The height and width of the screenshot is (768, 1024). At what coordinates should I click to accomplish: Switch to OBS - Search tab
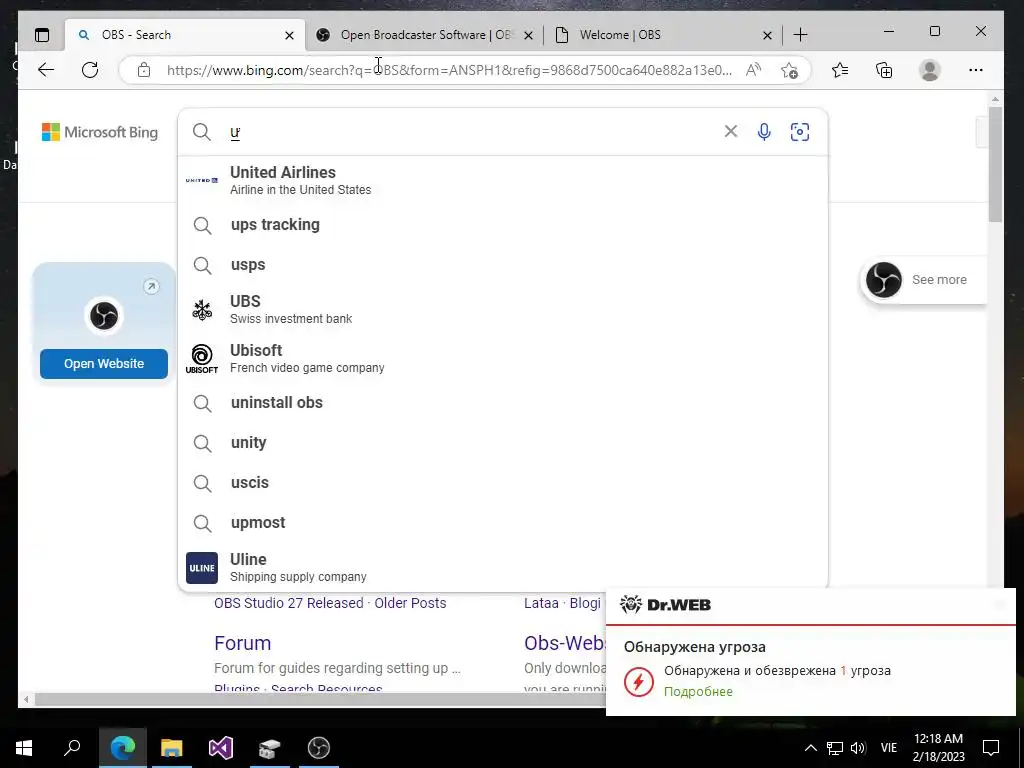tap(186, 35)
